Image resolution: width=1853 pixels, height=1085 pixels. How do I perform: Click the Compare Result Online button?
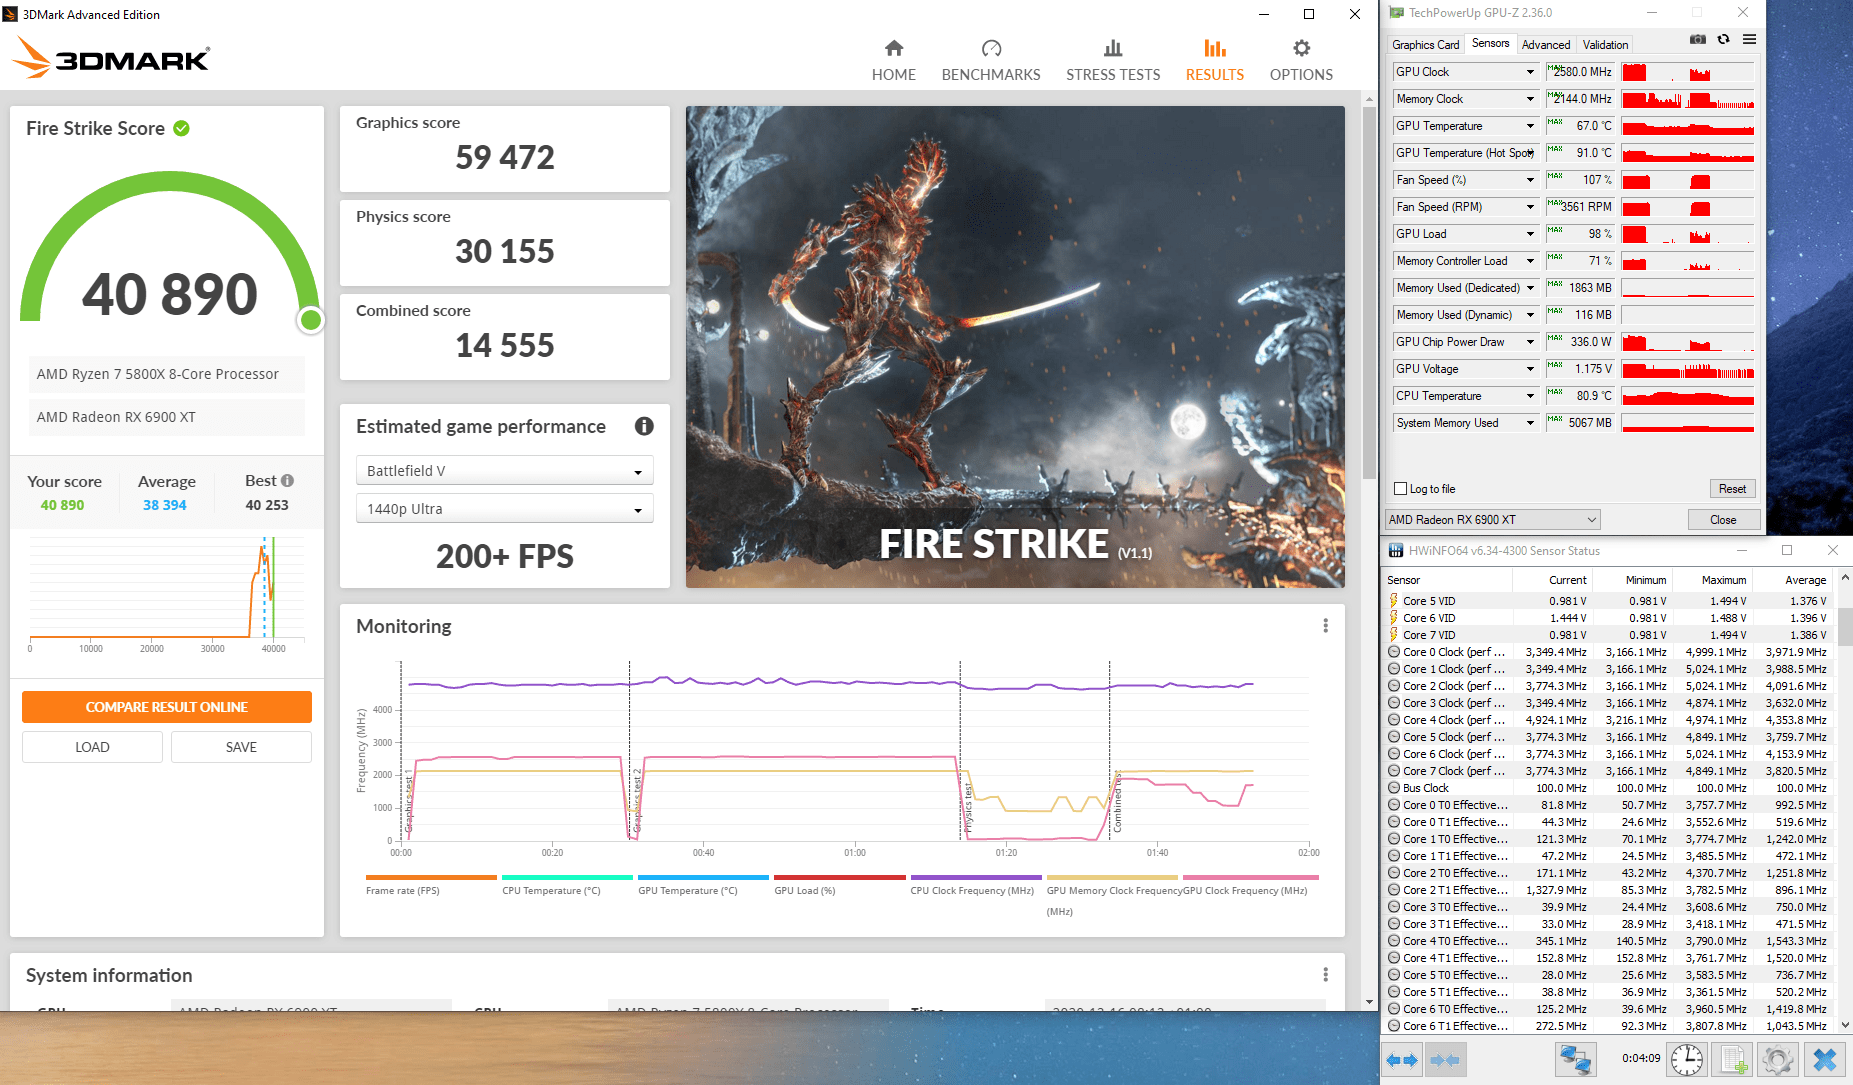click(167, 707)
